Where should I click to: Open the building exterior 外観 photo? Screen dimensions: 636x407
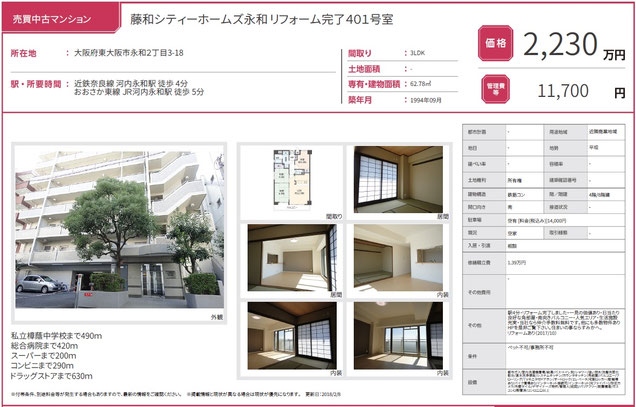click(x=119, y=230)
